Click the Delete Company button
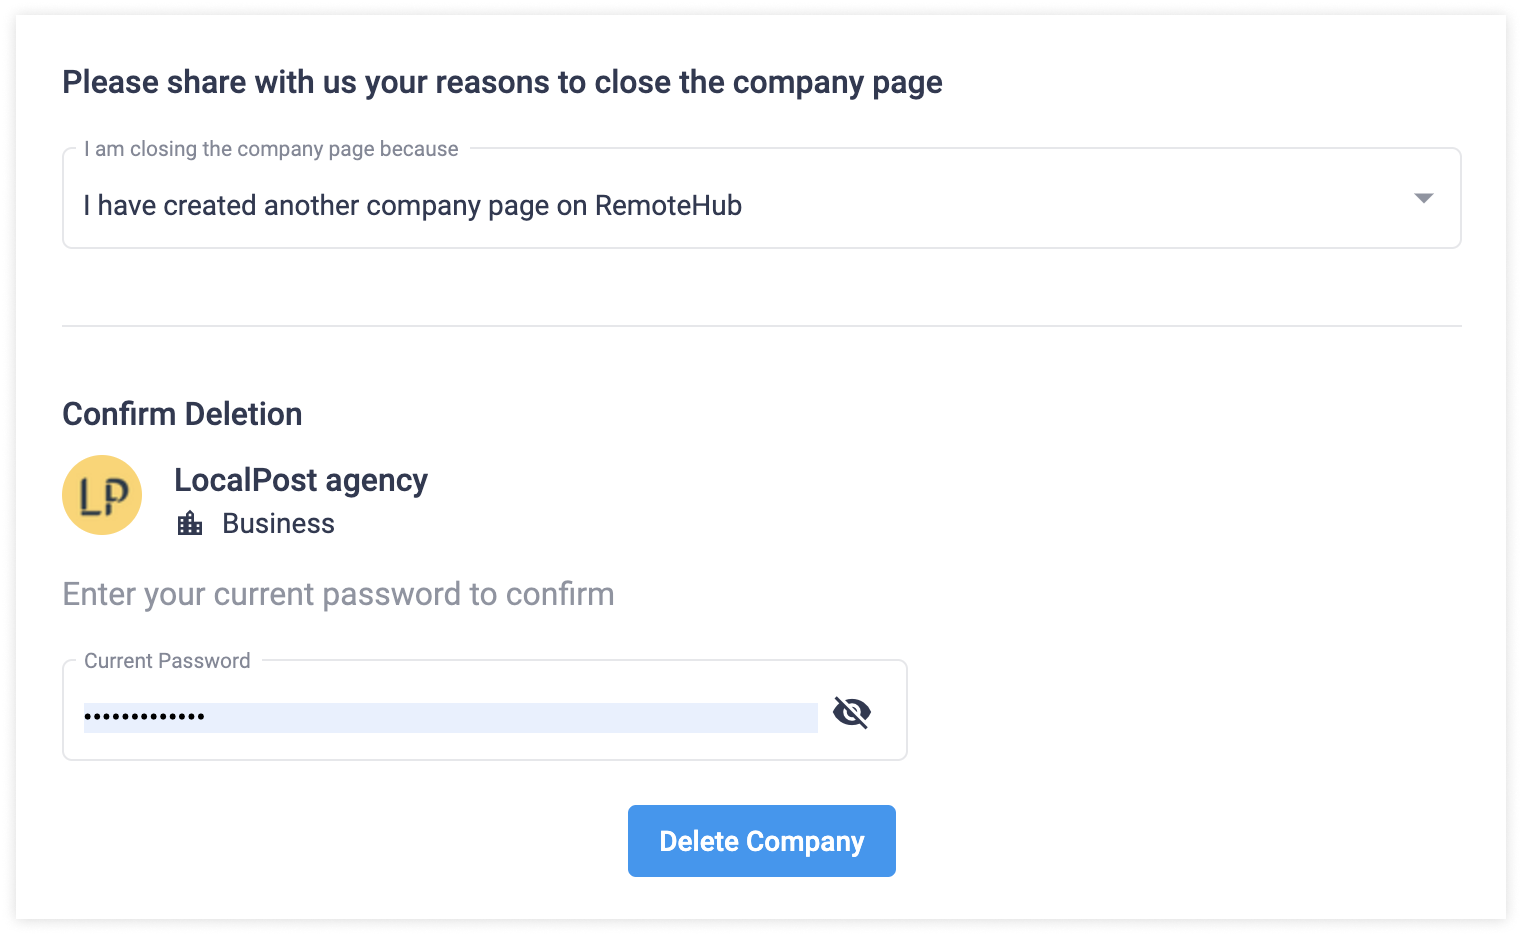Viewport: 1522px width, 936px height. pyautogui.click(x=762, y=841)
